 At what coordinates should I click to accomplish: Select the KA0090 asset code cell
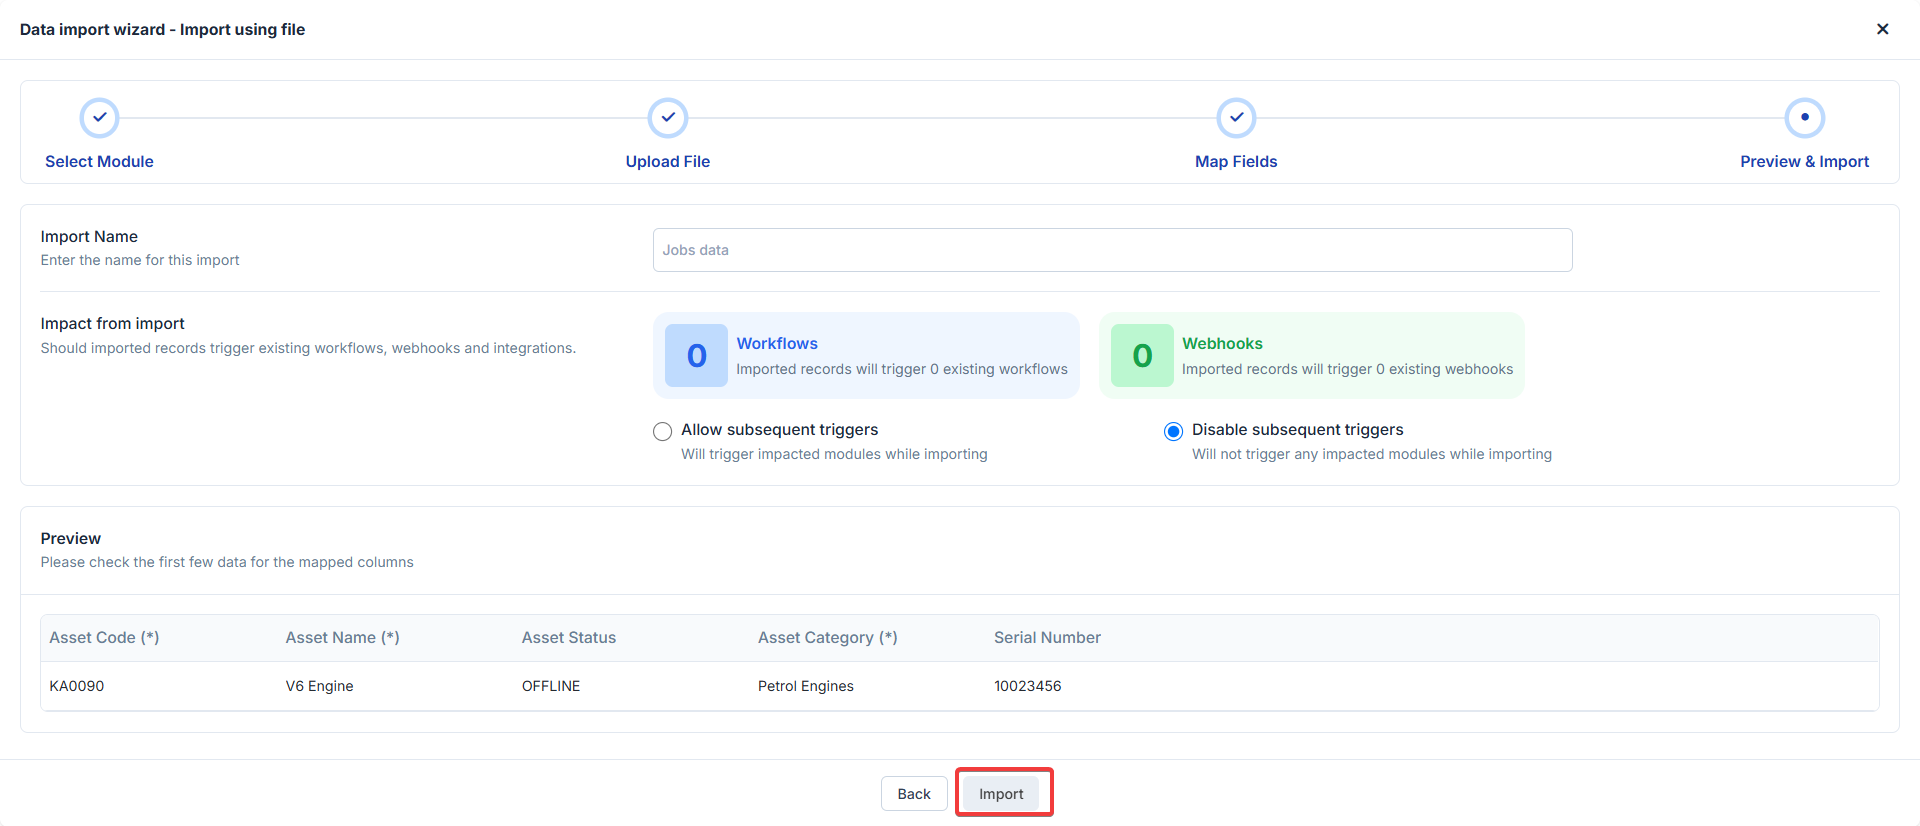[x=77, y=686]
